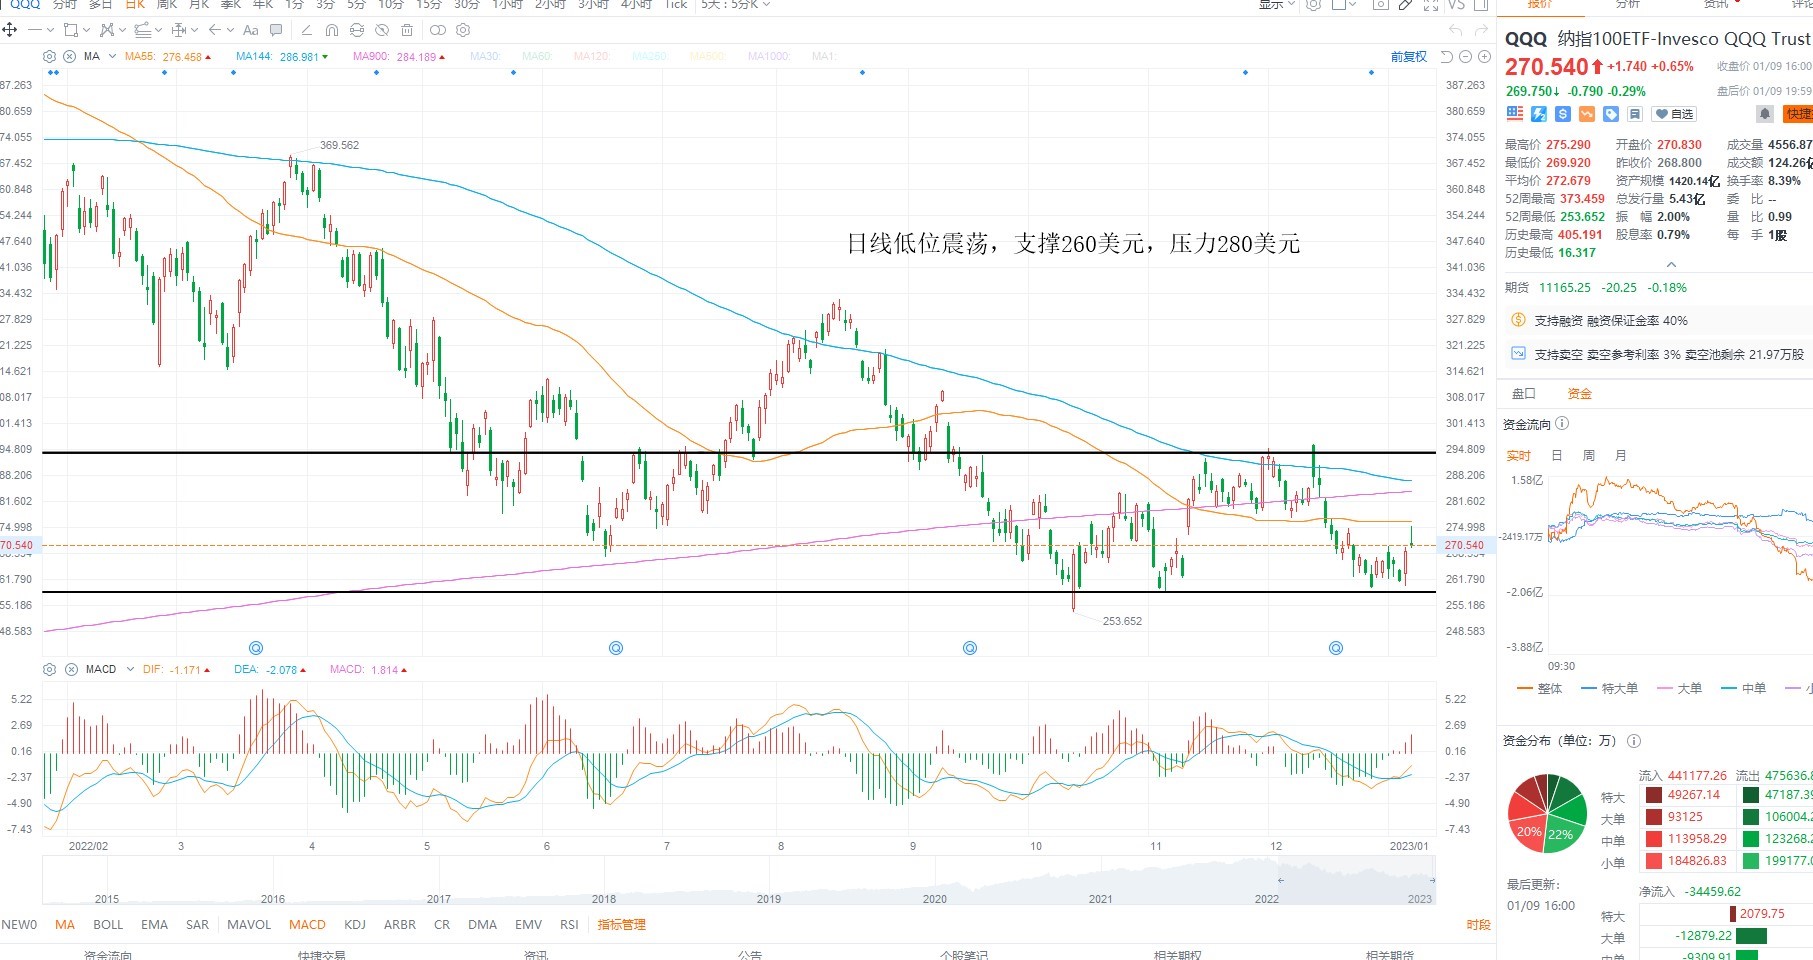This screenshot has width=1813, height=960.
Task: Switch to 周K weekly candles
Action: tap(167, 4)
